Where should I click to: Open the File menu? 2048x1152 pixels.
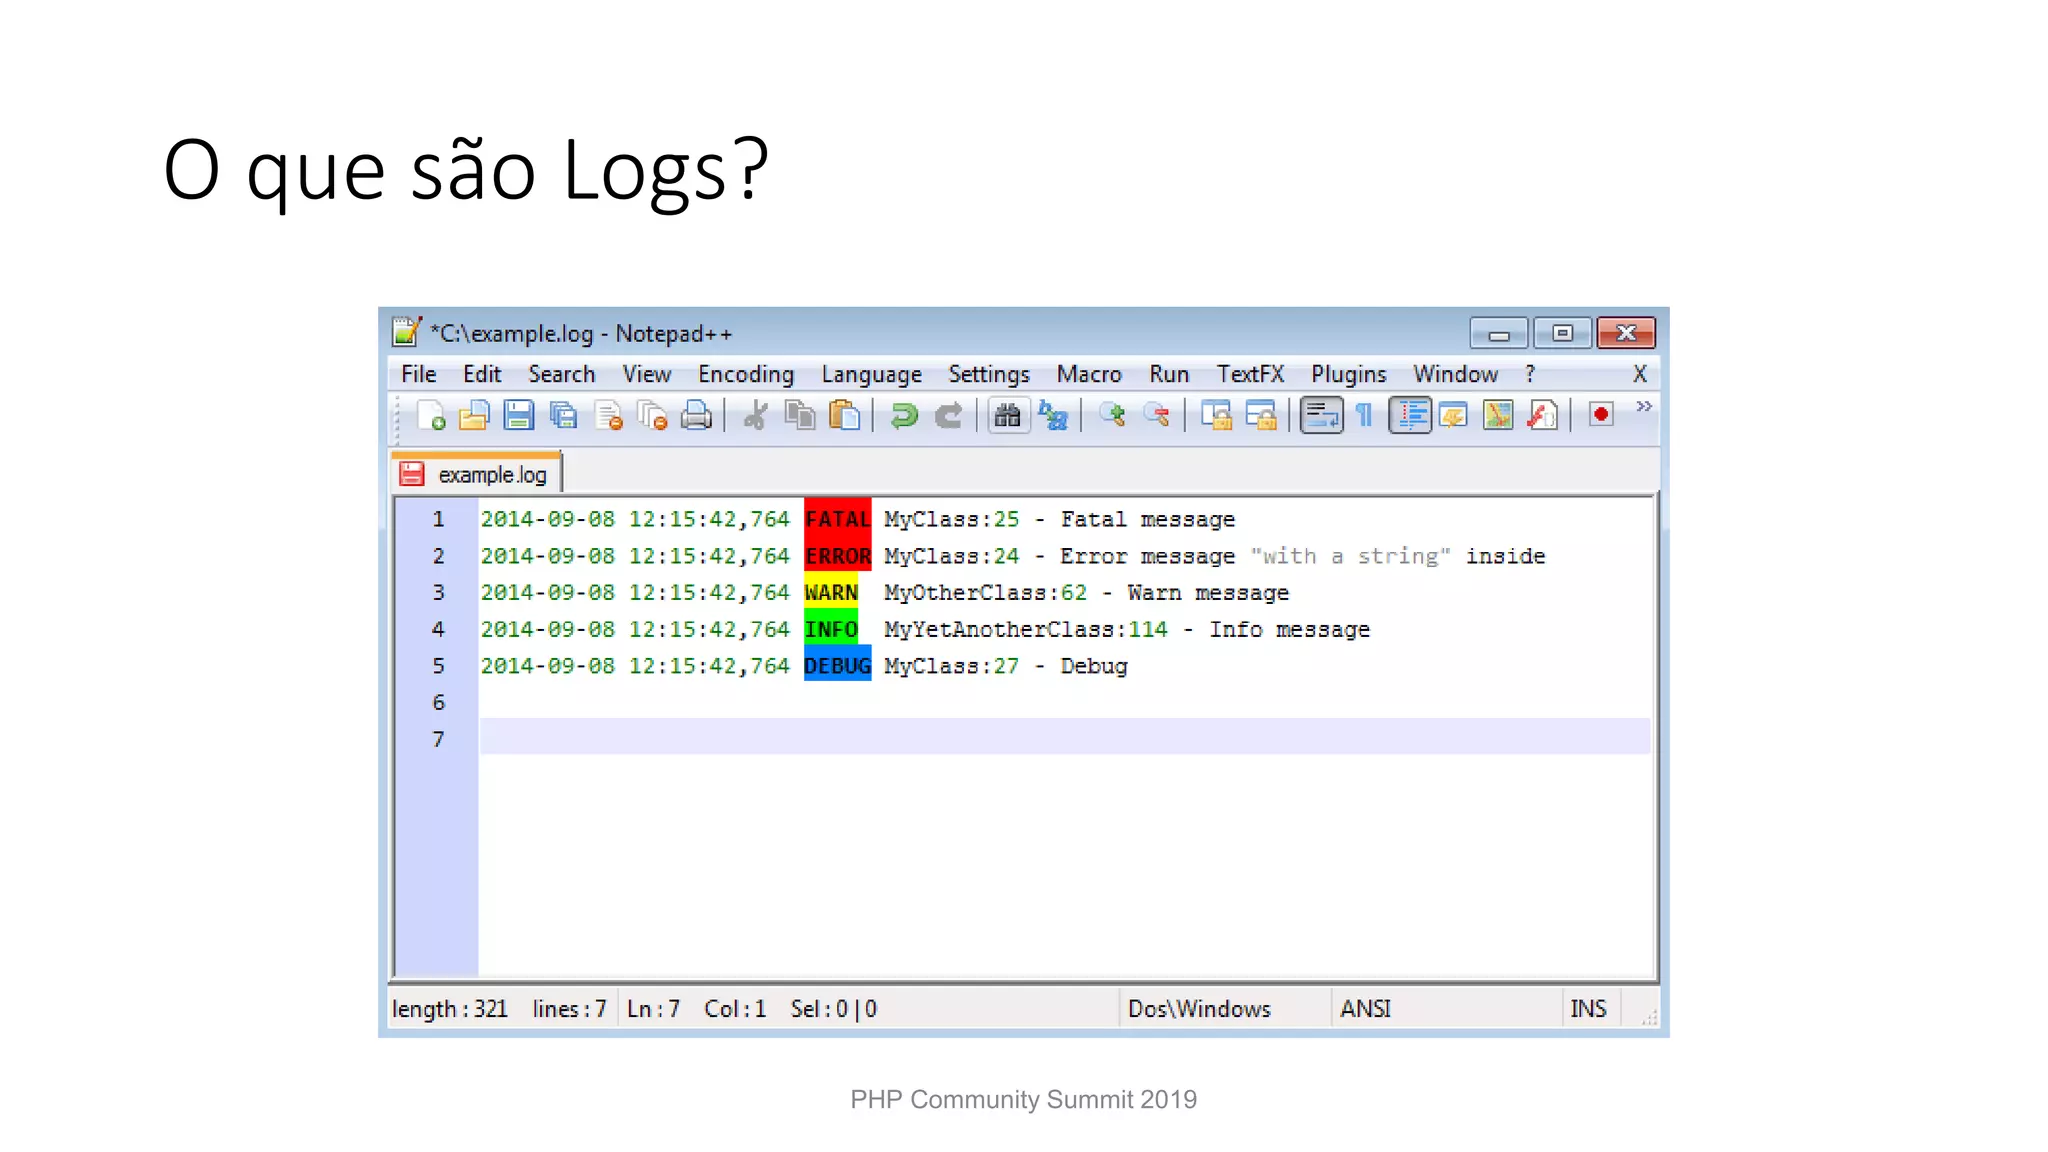click(x=419, y=374)
